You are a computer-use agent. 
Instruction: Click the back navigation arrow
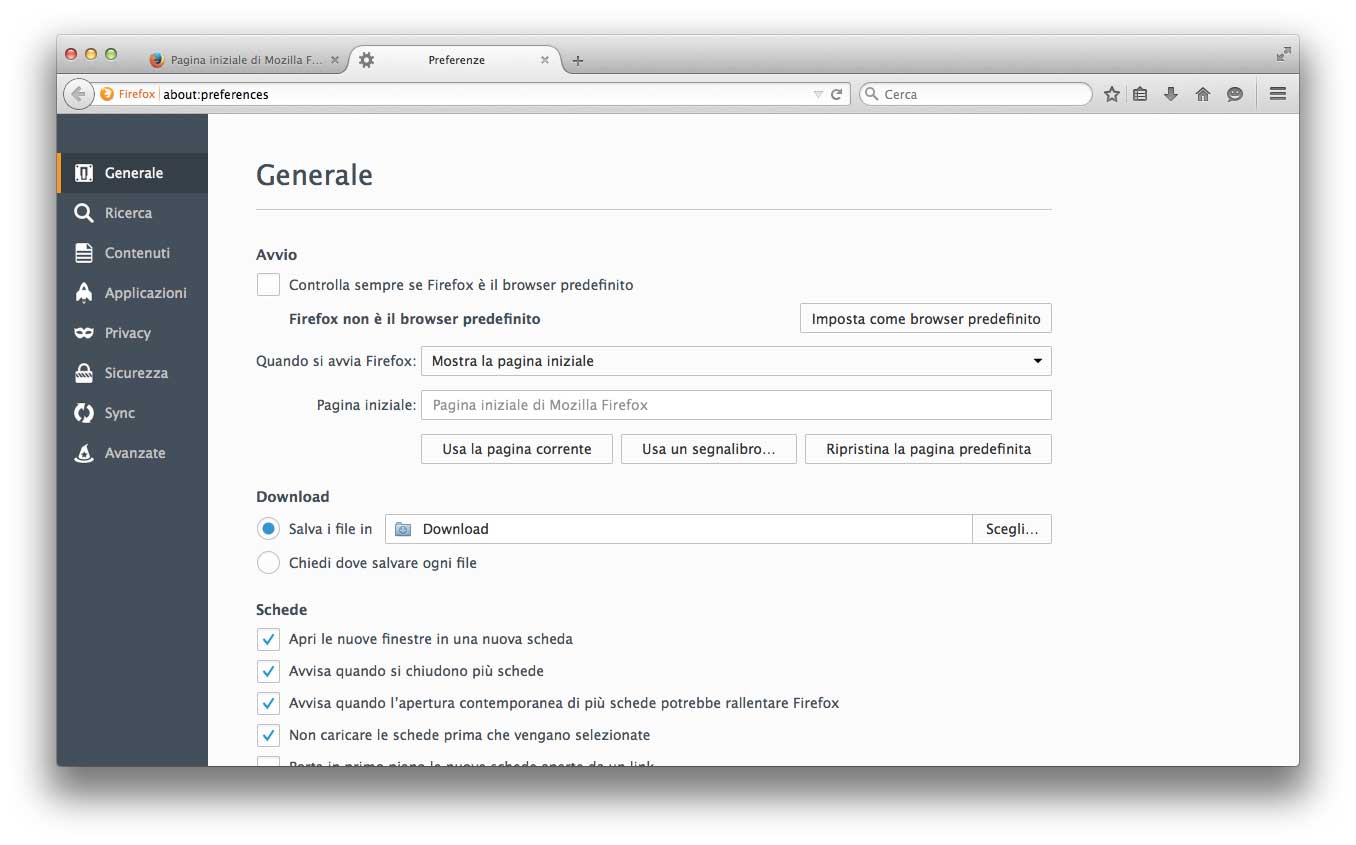(78, 94)
